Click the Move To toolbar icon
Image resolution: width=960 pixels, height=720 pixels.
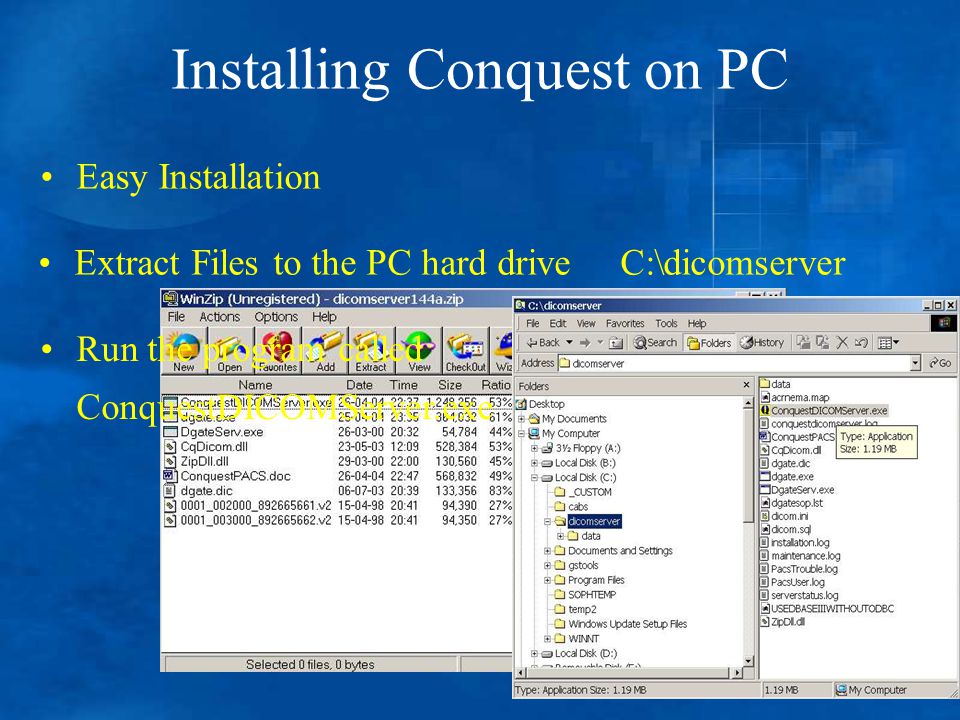[x=803, y=343]
